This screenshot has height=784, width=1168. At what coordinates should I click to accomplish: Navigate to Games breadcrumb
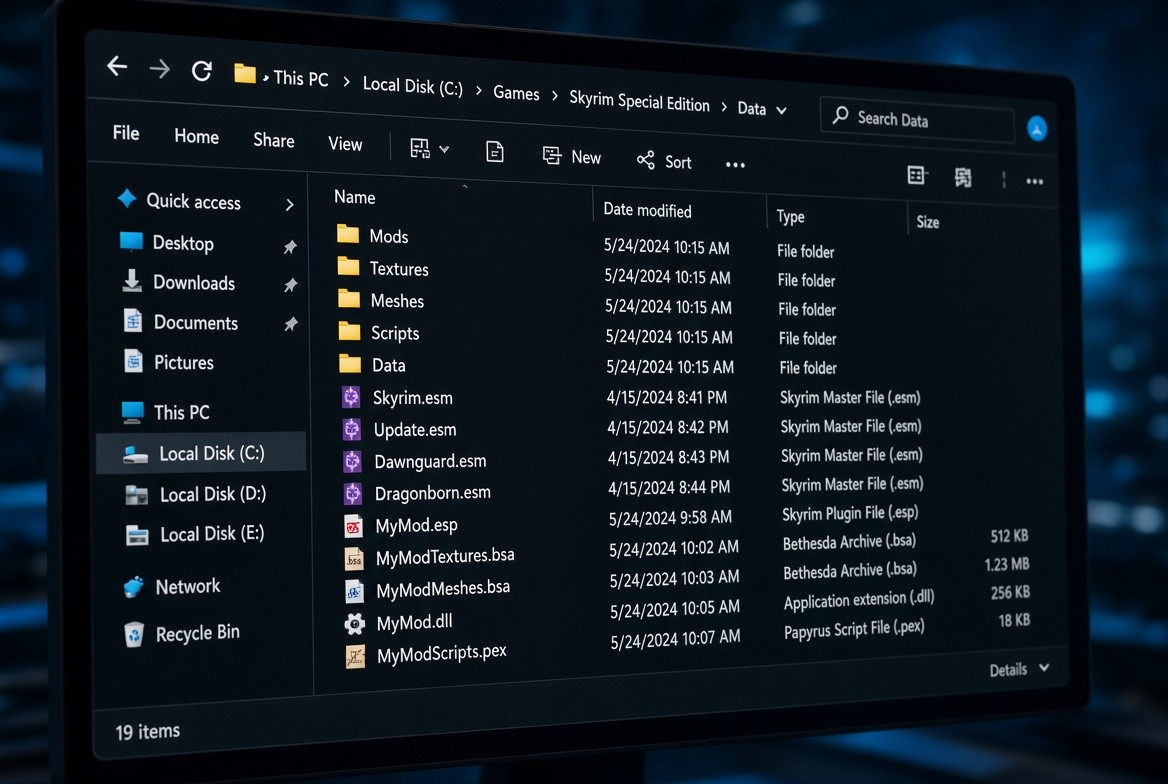[516, 93]
